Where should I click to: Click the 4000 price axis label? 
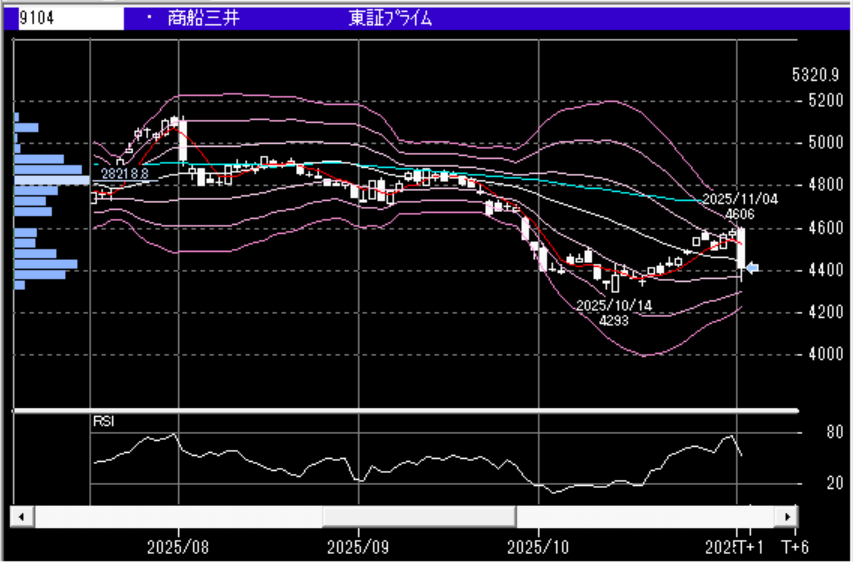(x=826, y=354)
